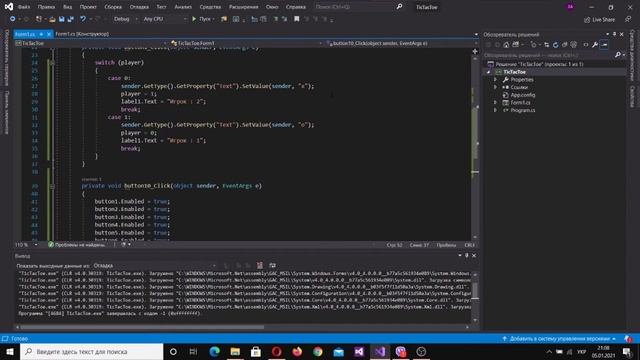This screenshot has height=360, width=640.
Task: Collapse the switch (player) code block
Action: click(52, 63)
